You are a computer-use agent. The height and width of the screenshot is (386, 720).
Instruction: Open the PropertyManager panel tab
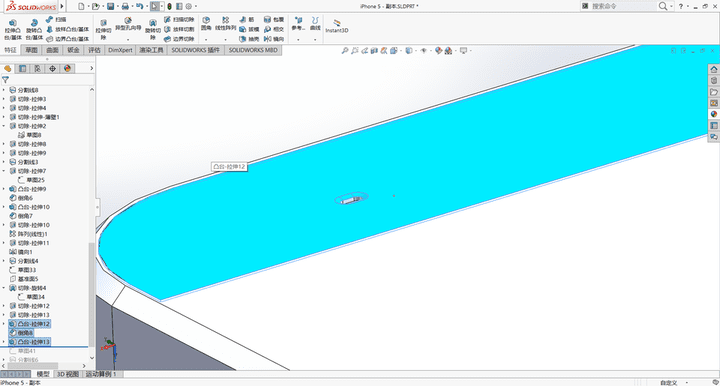pos(22,68)
